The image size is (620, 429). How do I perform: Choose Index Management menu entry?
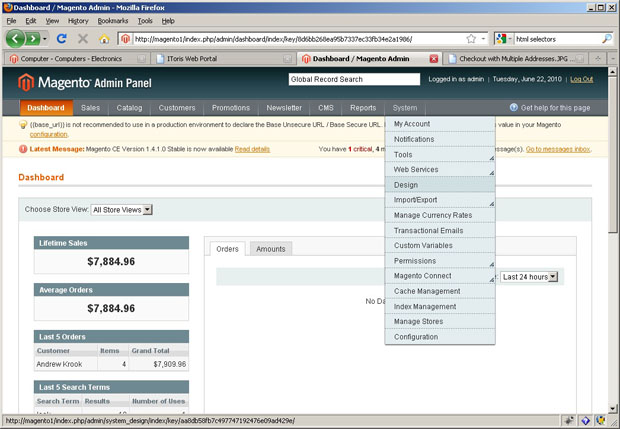(440, 306)
